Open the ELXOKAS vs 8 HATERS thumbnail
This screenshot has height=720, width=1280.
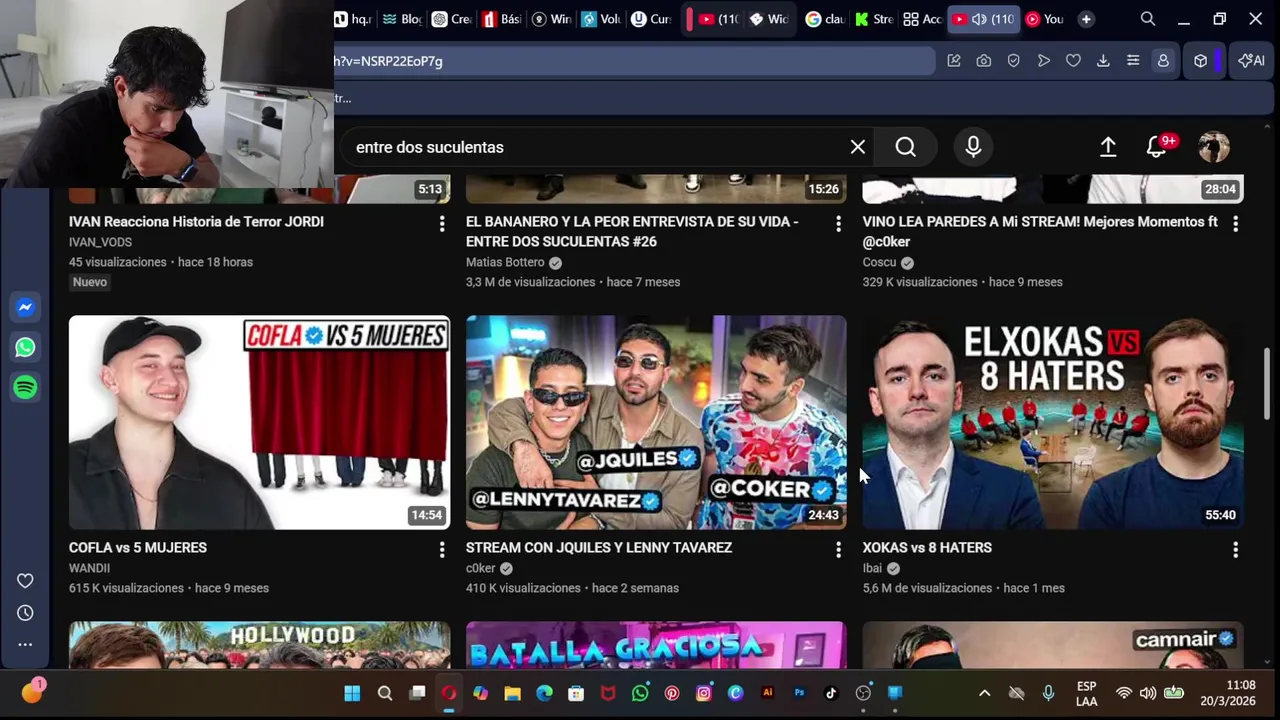[1053, 422]
